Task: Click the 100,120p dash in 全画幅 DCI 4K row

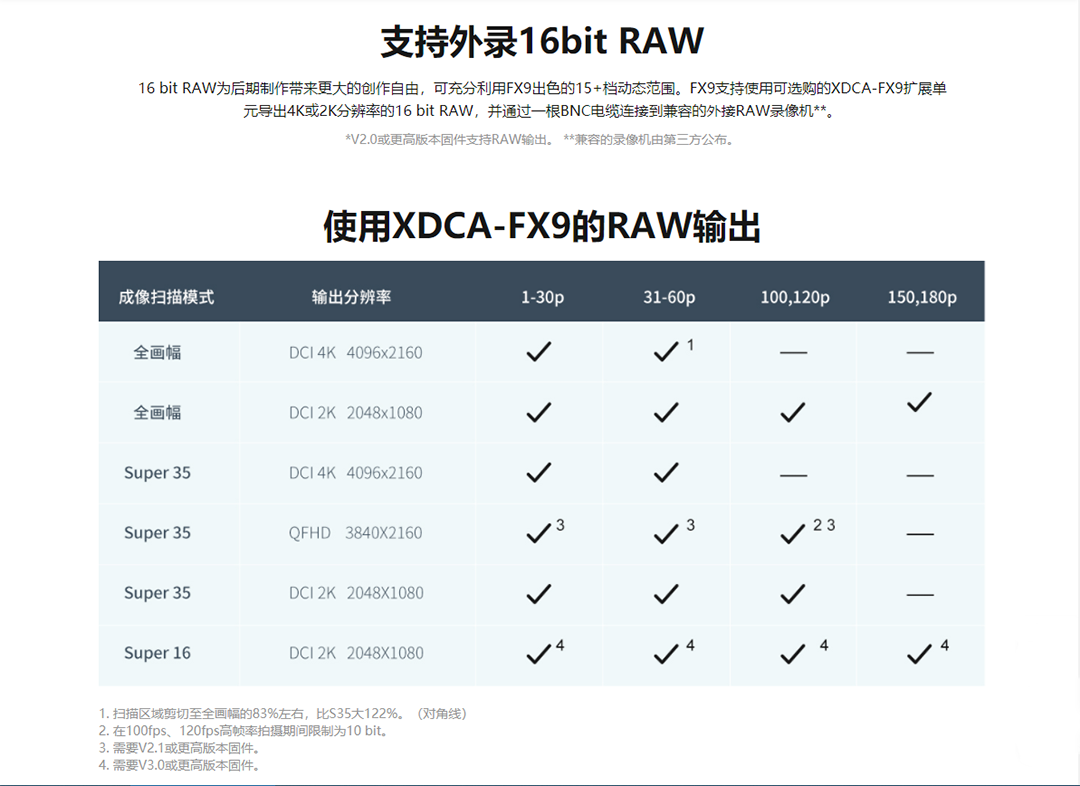Action: [x=793, y=353]
